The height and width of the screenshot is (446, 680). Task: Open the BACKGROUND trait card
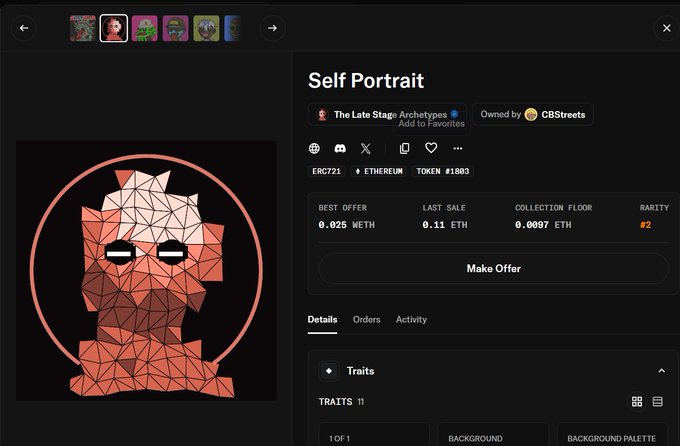pyautogui.click(x=493, y=435)
